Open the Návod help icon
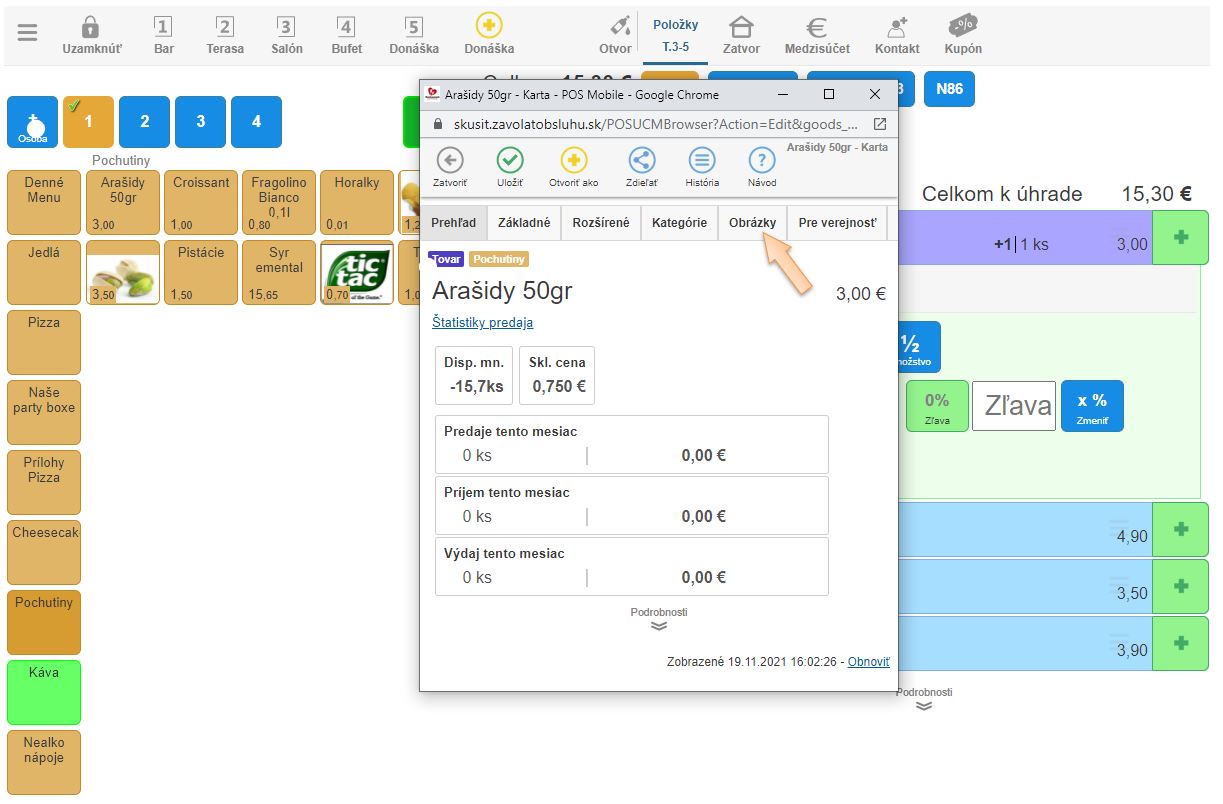 pos(762,160)
